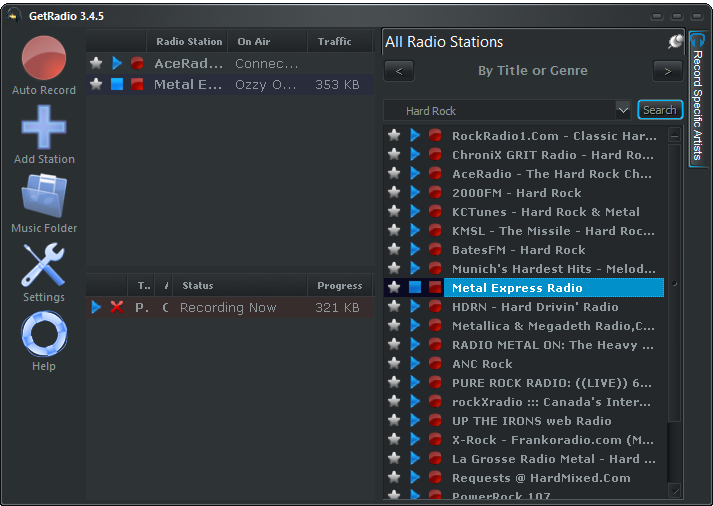Play the AceRadio station in active list
Screen dimensions: 713x506
coord(117,63)
